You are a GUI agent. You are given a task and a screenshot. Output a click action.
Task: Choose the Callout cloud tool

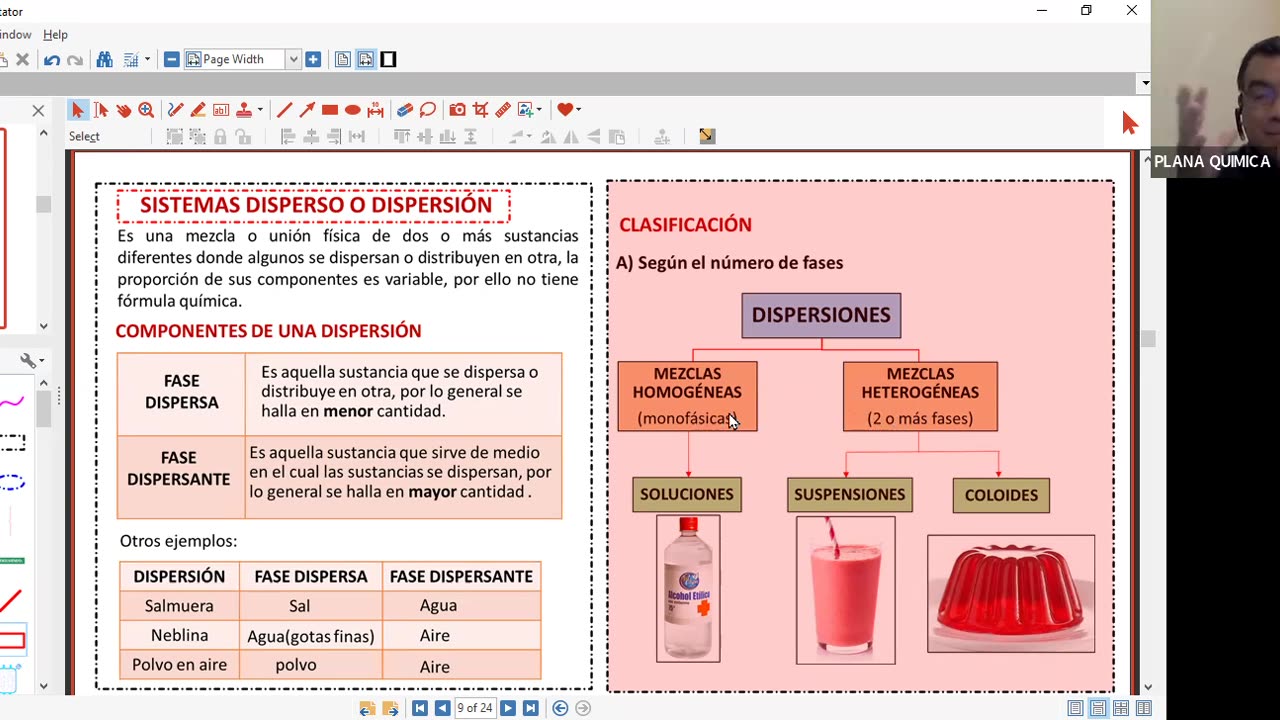(428, 110)
